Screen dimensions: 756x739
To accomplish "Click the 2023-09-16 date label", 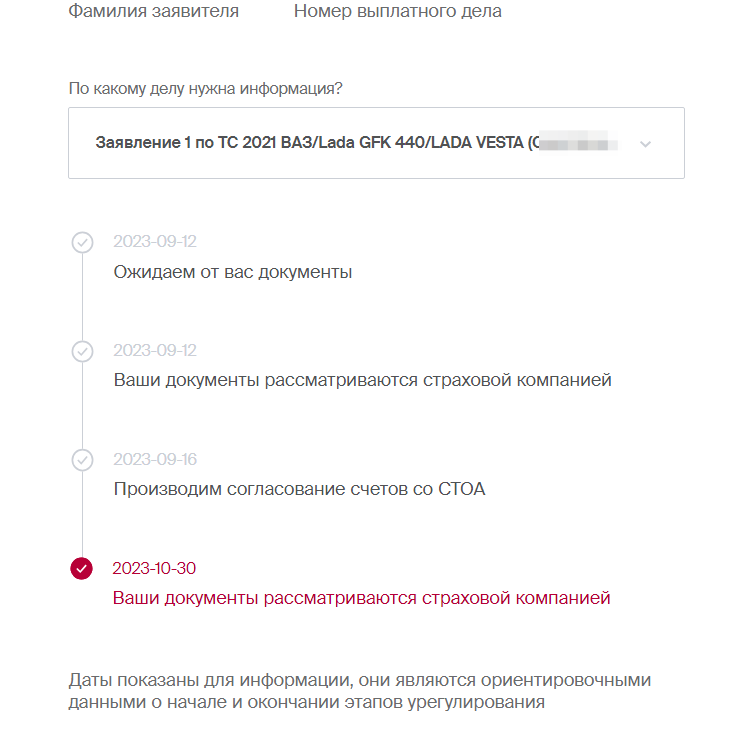I will (155, 459).
